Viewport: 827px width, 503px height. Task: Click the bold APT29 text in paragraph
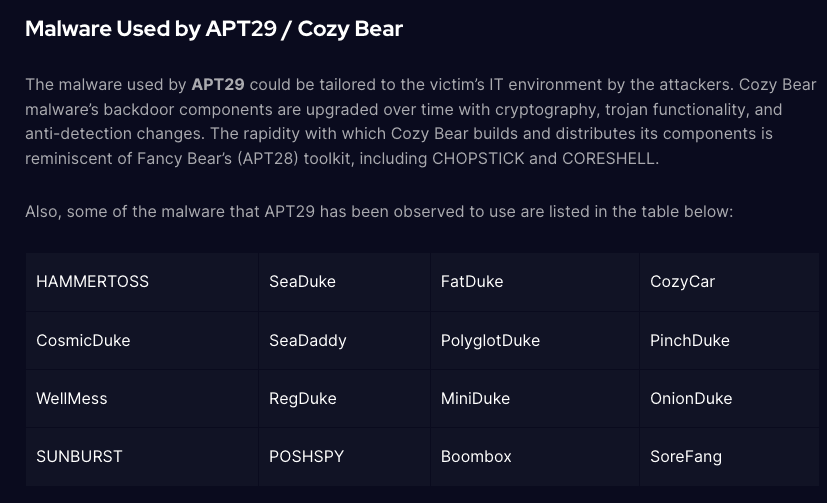pos(218,84)
